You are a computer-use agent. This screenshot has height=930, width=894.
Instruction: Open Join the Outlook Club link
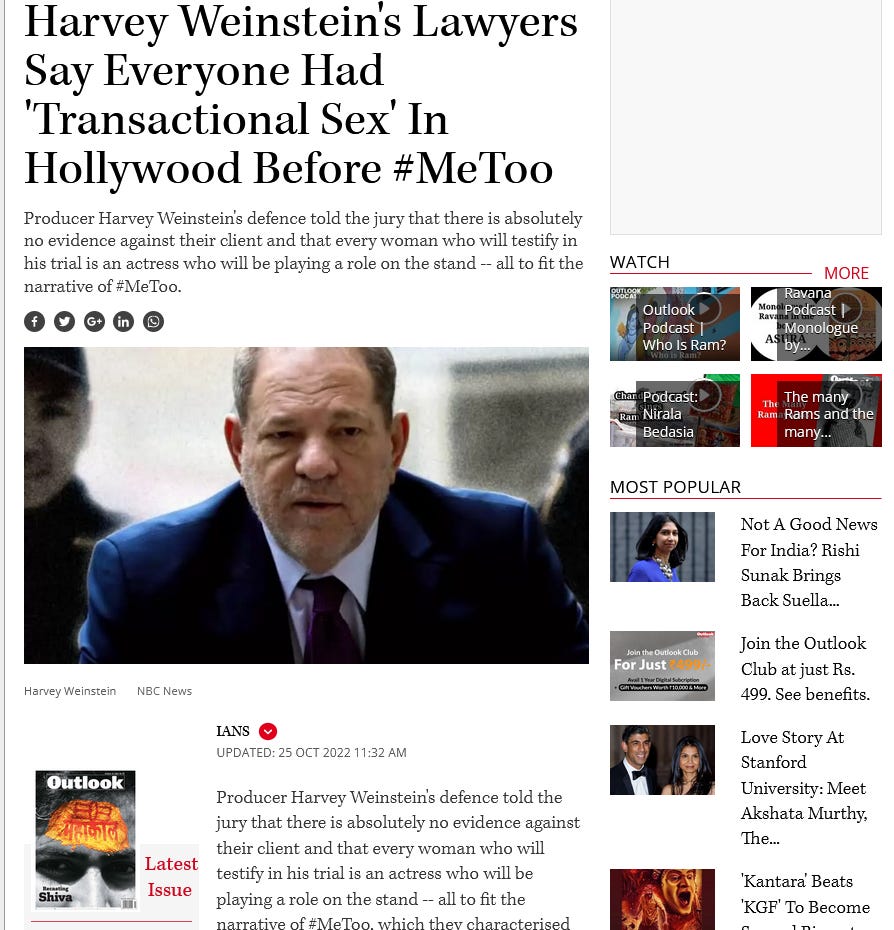(x=805, y=668)
